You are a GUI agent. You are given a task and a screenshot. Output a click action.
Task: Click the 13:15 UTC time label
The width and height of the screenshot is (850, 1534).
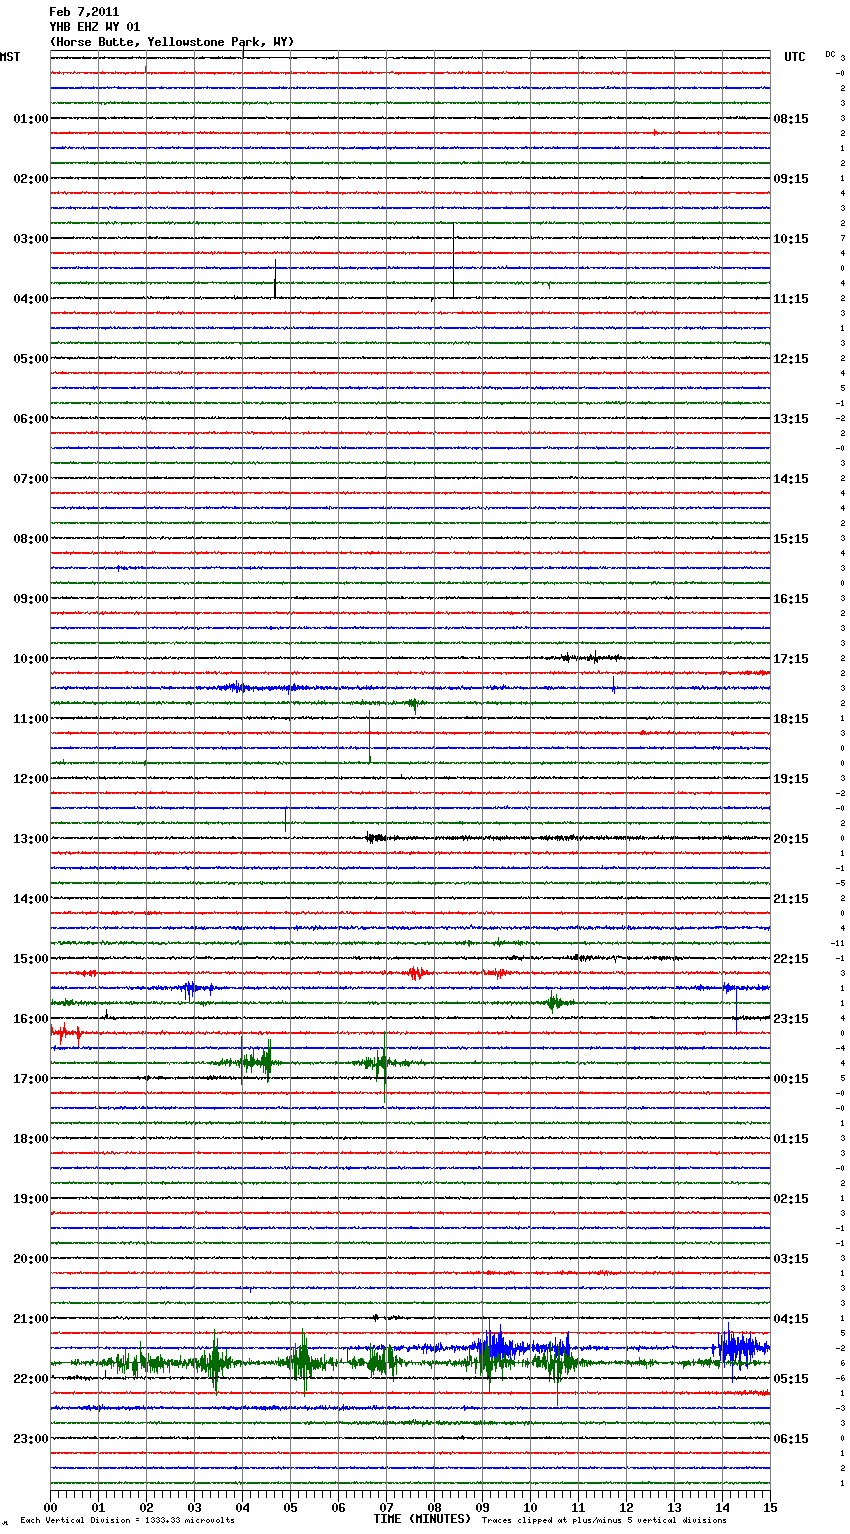791,419
